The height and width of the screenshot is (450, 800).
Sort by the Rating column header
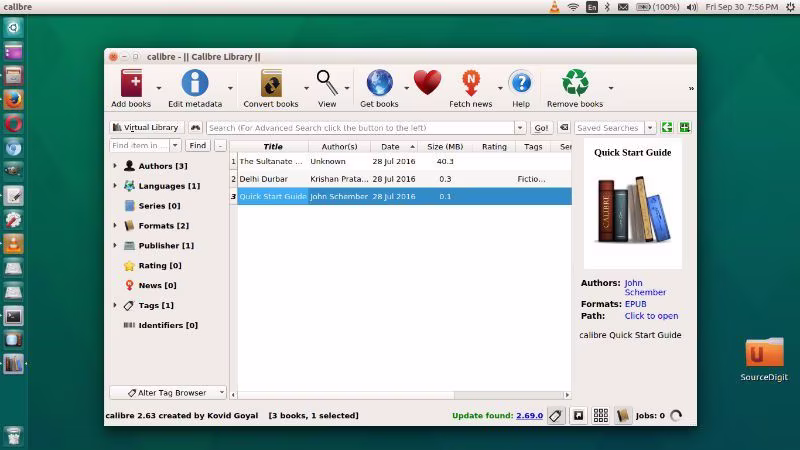pyautogui.click(x=494, y=146)
